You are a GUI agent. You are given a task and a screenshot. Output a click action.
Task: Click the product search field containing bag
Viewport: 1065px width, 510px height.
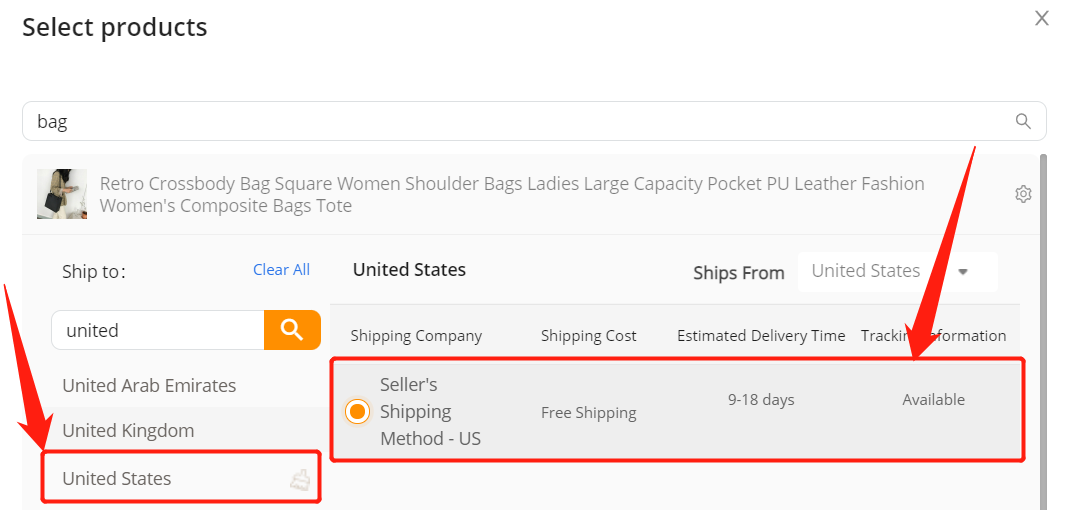click(x=534, y=122)
